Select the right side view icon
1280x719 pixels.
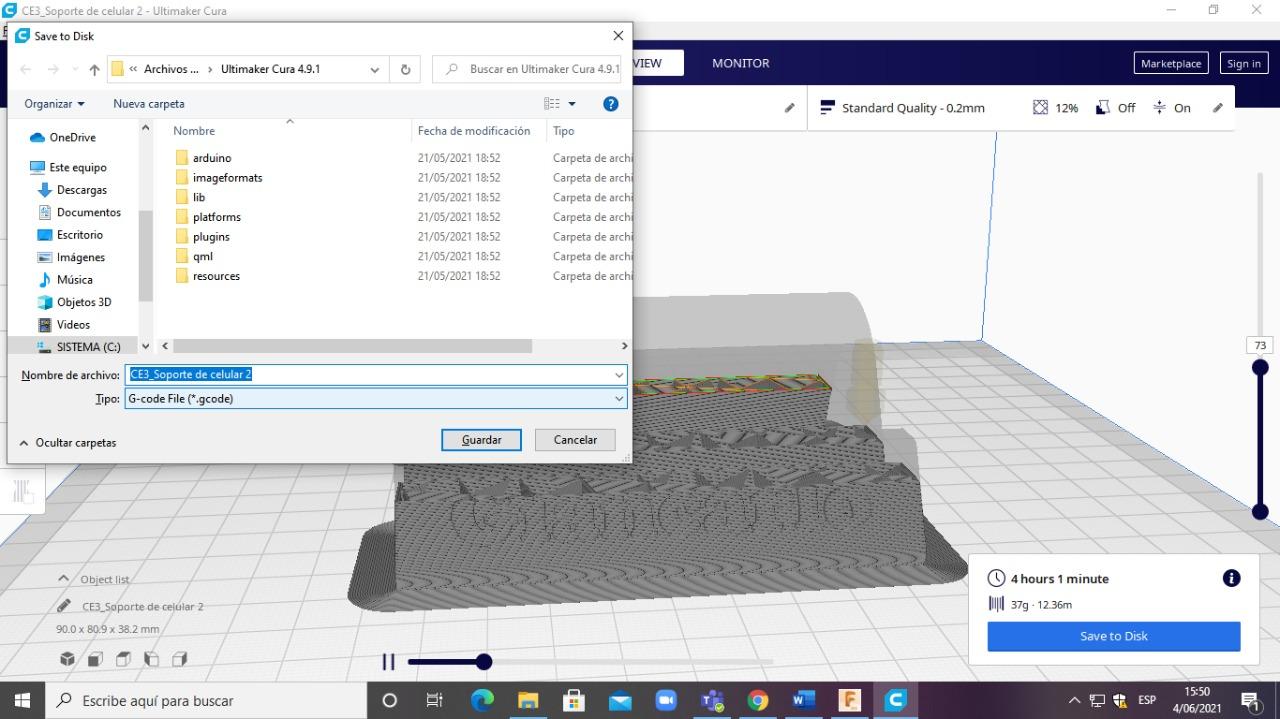click(x=180, y=659)
